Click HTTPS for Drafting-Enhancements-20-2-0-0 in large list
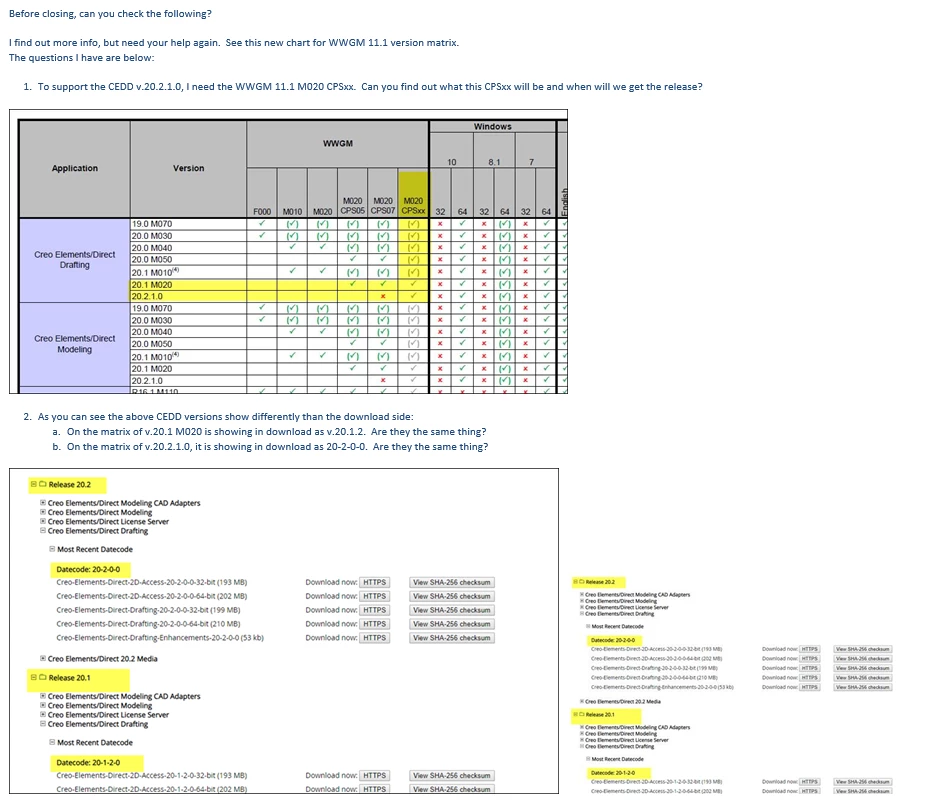Viewport: 941px width, 807px height. click(x=374, y=638)
